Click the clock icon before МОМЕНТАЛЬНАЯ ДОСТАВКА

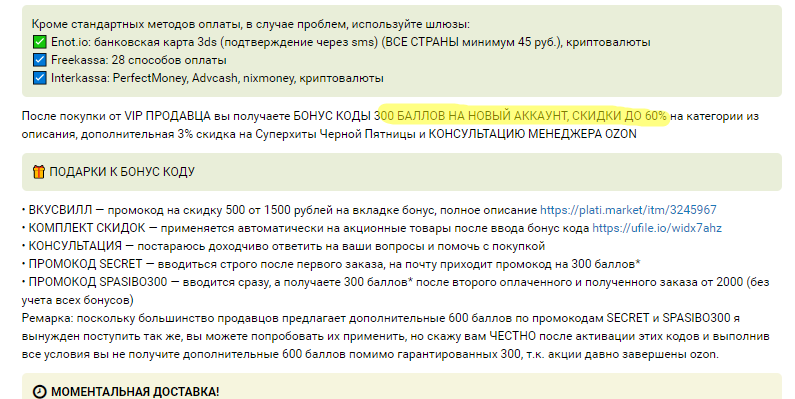tap(39, 392)
